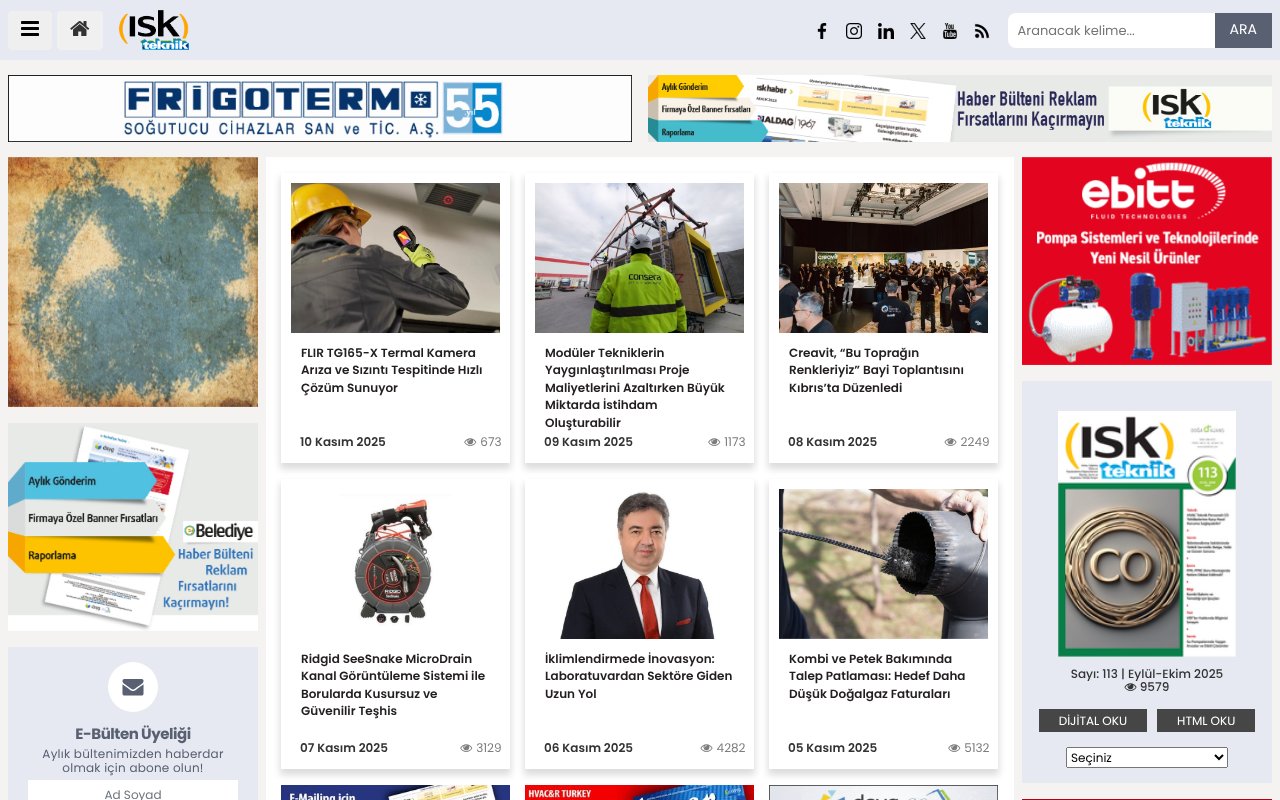Subscribe via the RSS feed icon
This screenshot has width=1280, height=800.
pyautogui.click(x=982, y=31)
